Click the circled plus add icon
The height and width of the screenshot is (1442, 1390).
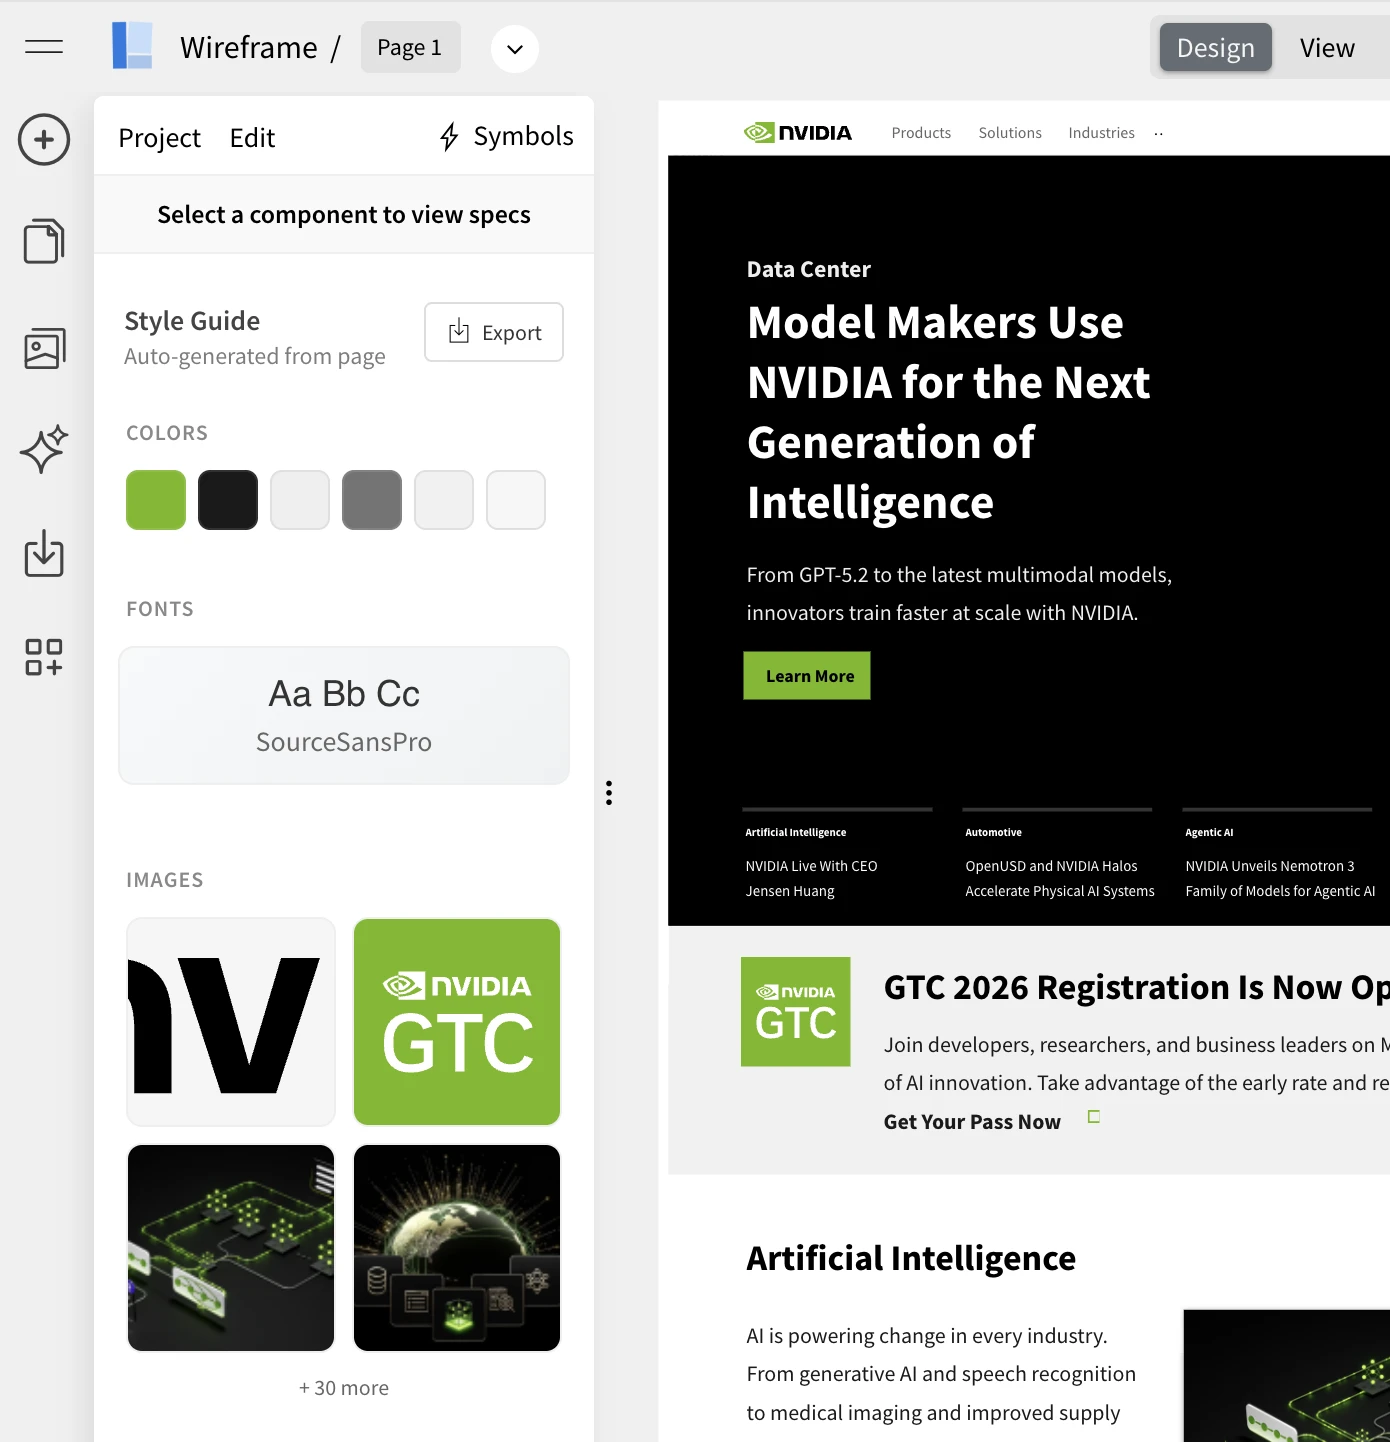click(x=44, y=139)
